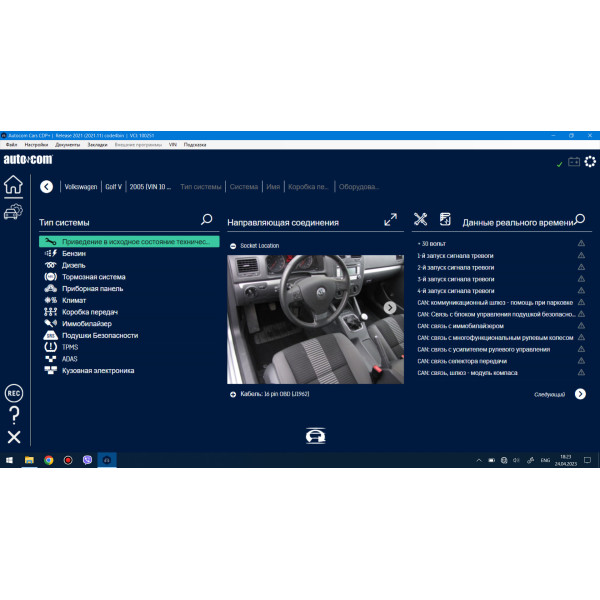Click warning triangle beside 'CAN: связь селектора передачи'
This screenshot has height=600, width=600.
coord(581,361)
